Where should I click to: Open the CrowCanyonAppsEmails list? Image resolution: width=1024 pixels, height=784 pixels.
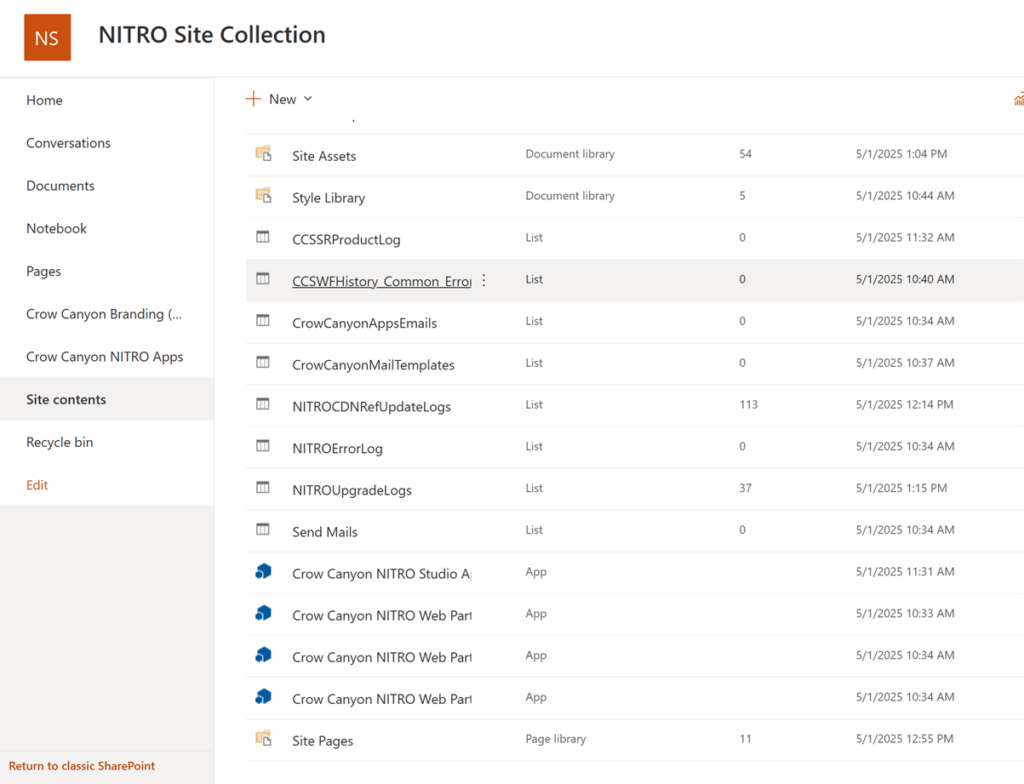click(364, 323)
